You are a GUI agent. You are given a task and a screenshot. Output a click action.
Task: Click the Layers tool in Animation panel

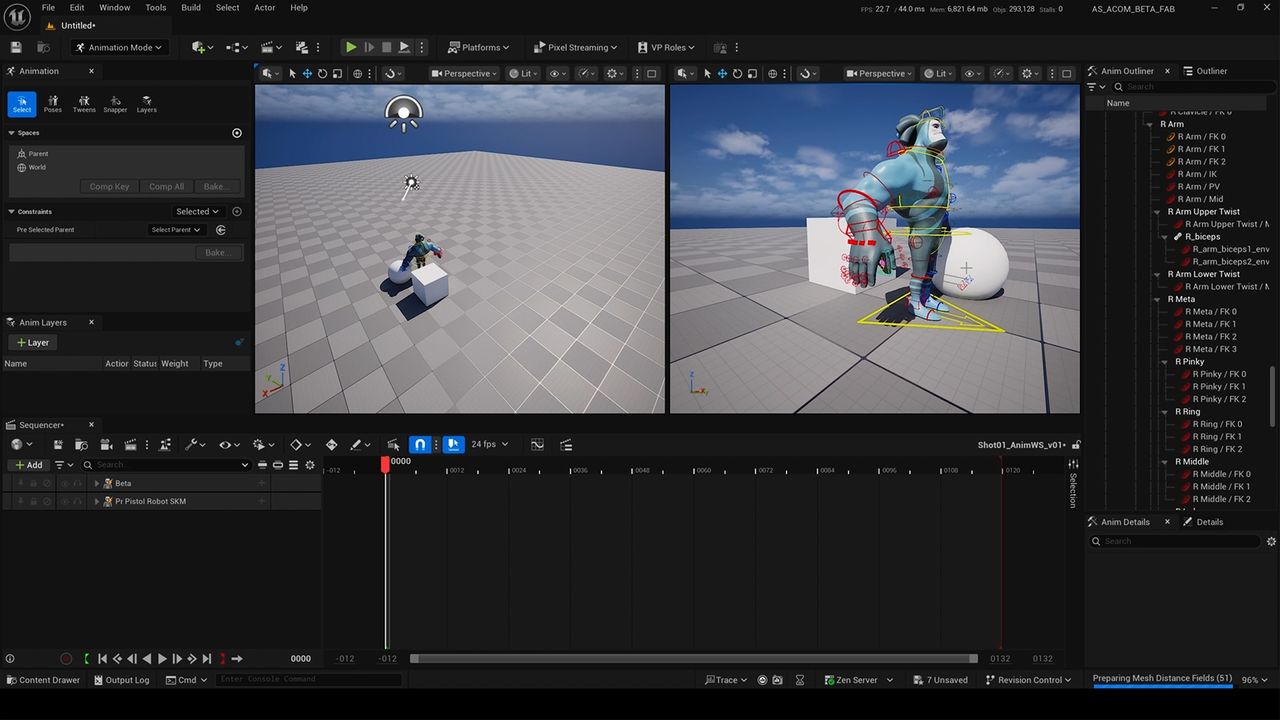[x=146, y=103]
